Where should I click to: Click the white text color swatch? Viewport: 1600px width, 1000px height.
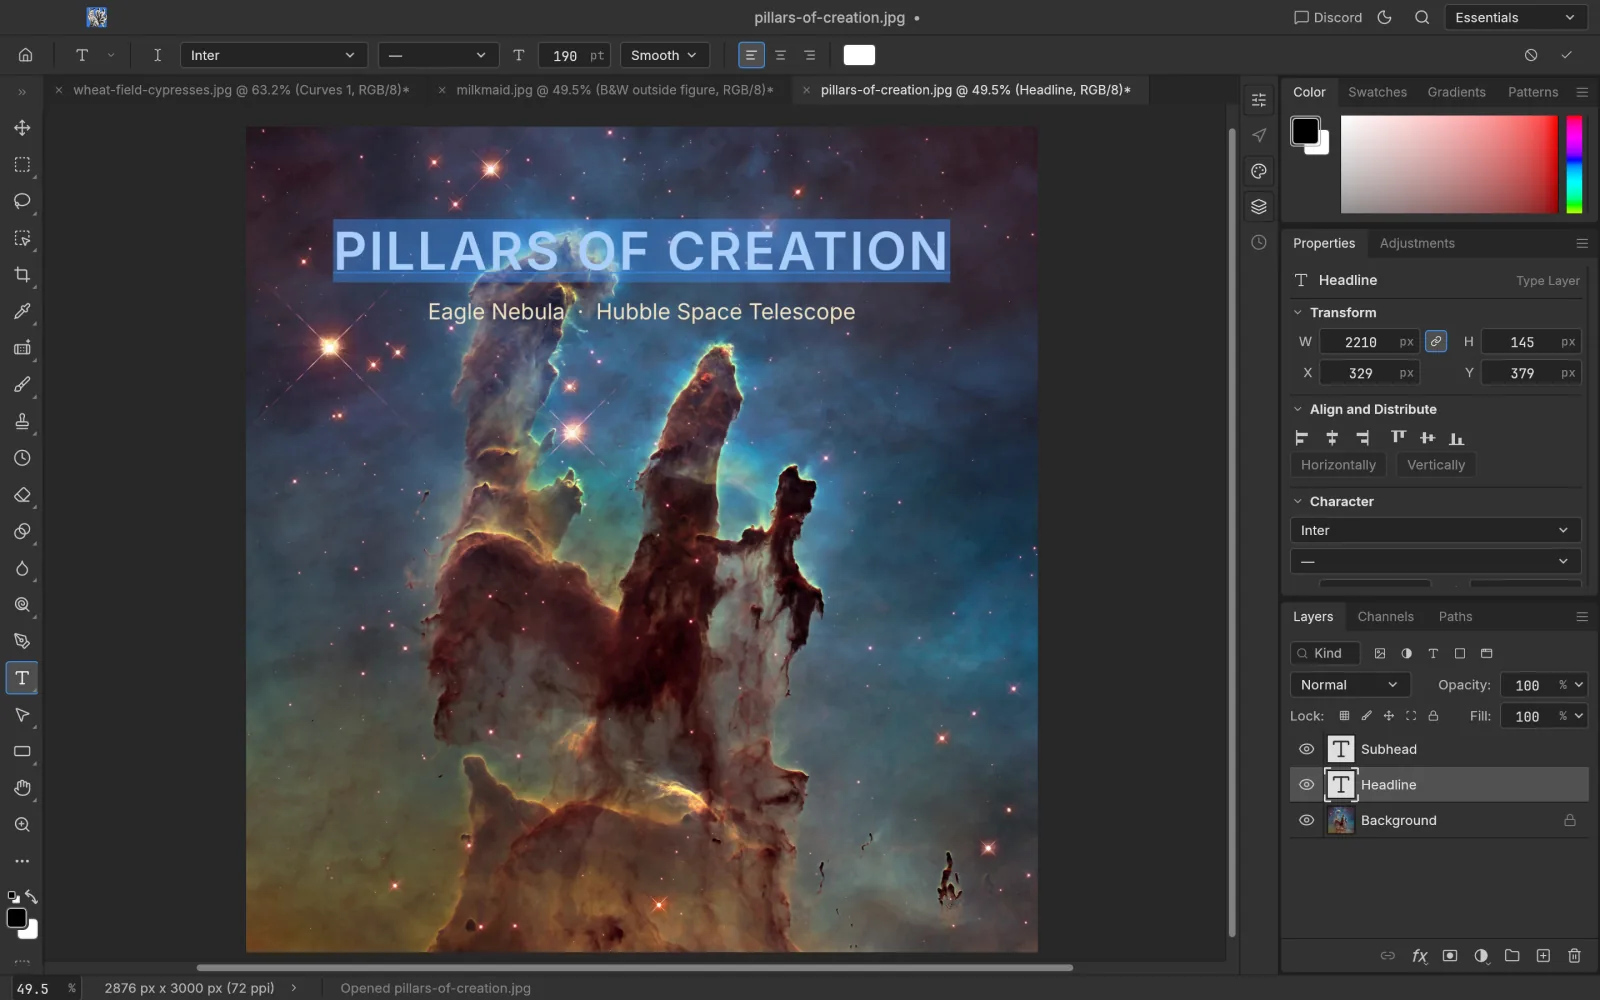(x=859, y=55)
